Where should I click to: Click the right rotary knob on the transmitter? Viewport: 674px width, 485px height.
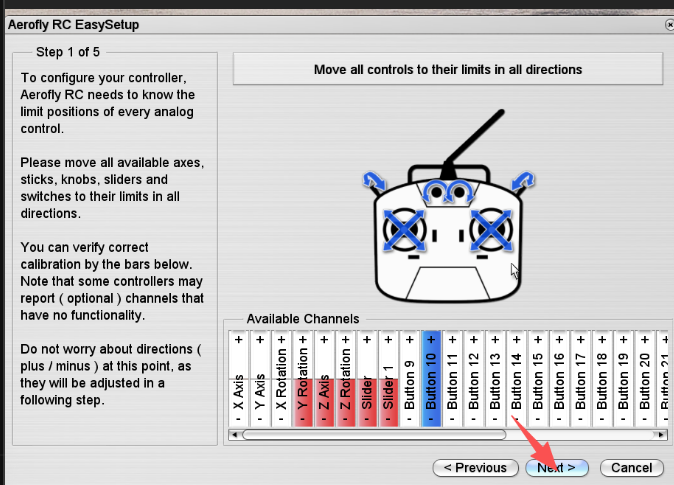click(x=461, y=191)
